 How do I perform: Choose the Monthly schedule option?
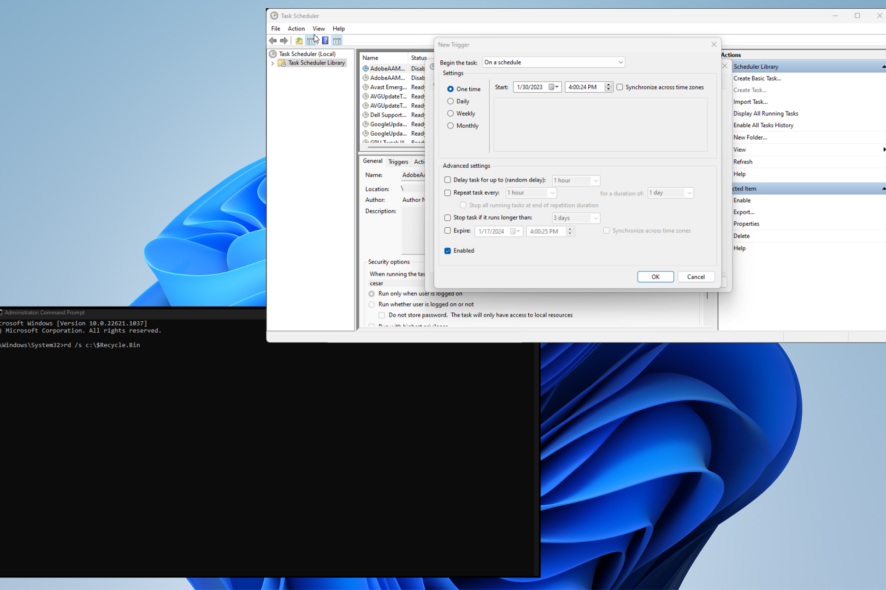click(x=450, y=125)
